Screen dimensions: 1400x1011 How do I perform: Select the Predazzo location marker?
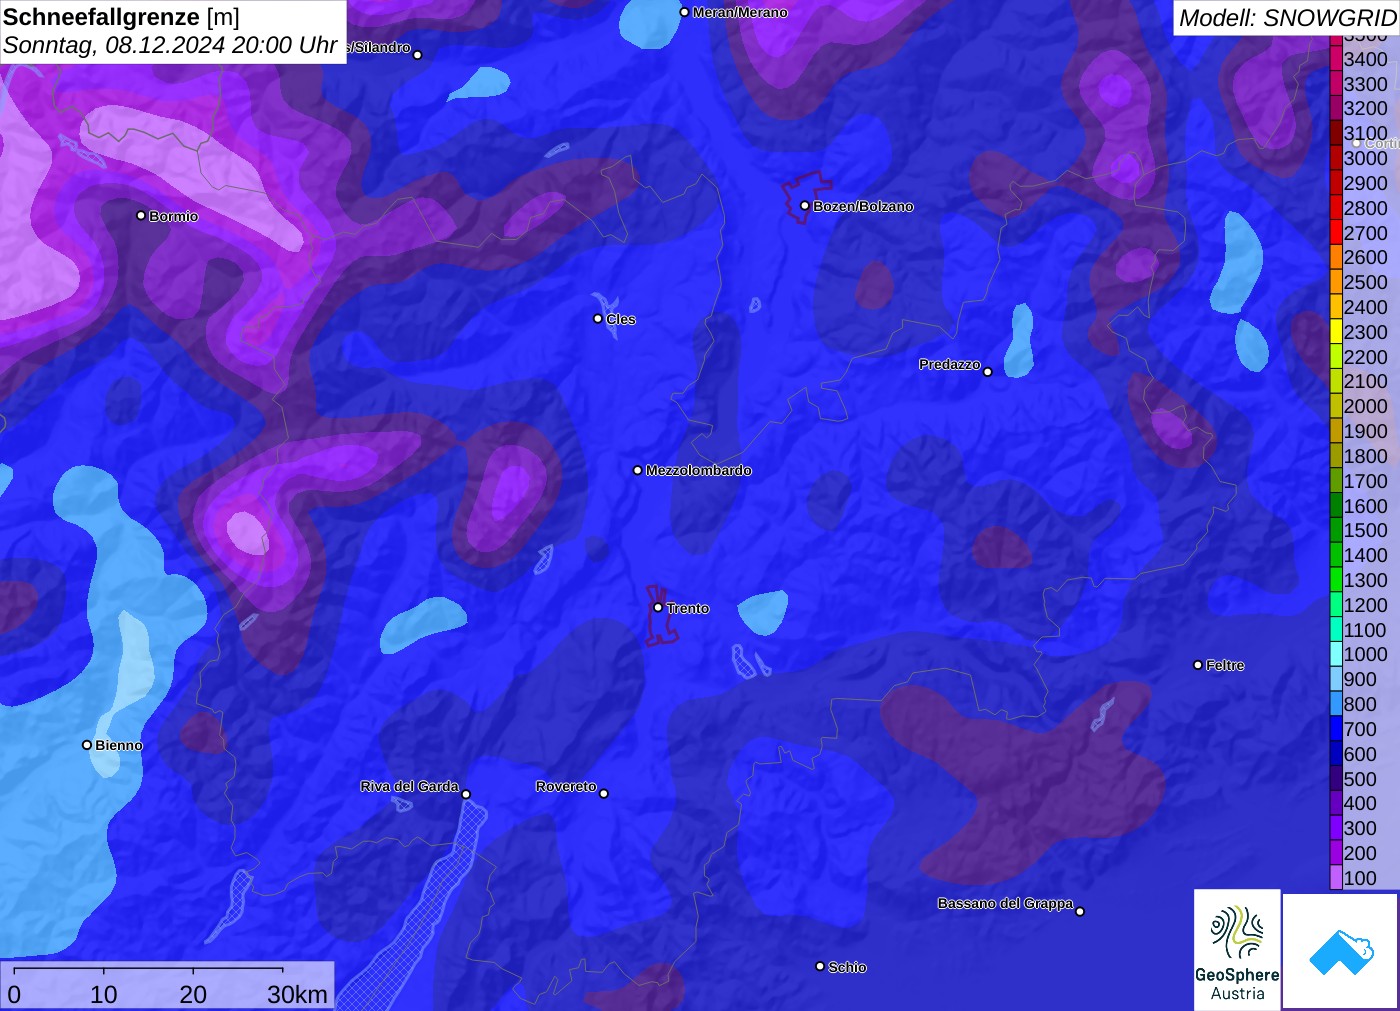point(988,372)
